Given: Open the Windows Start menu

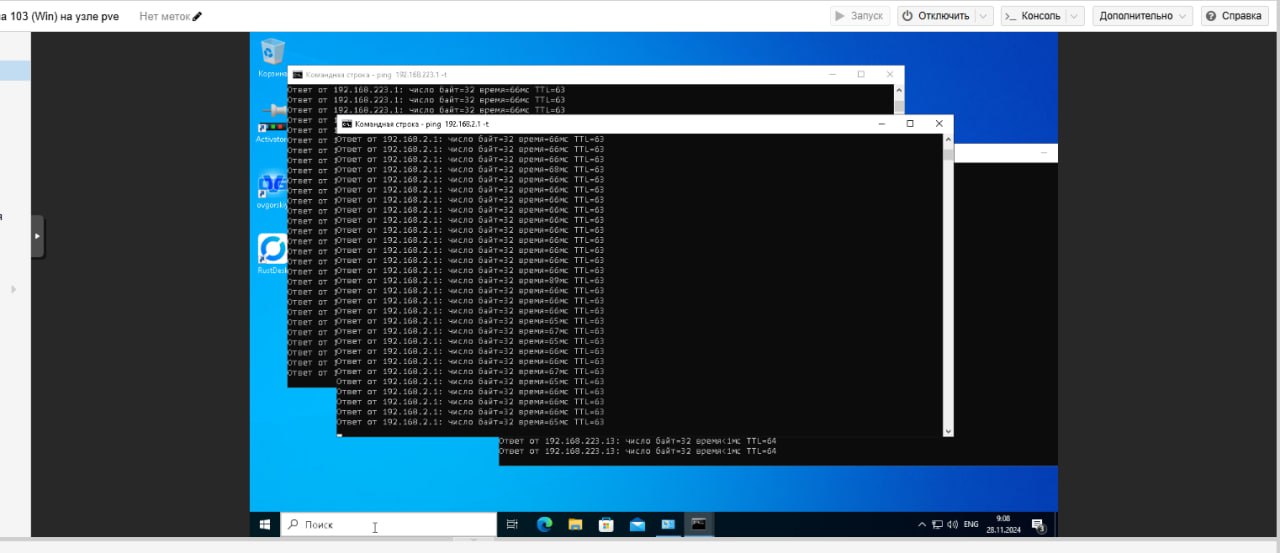Looking at the screenshot, I should pos(265,524).
